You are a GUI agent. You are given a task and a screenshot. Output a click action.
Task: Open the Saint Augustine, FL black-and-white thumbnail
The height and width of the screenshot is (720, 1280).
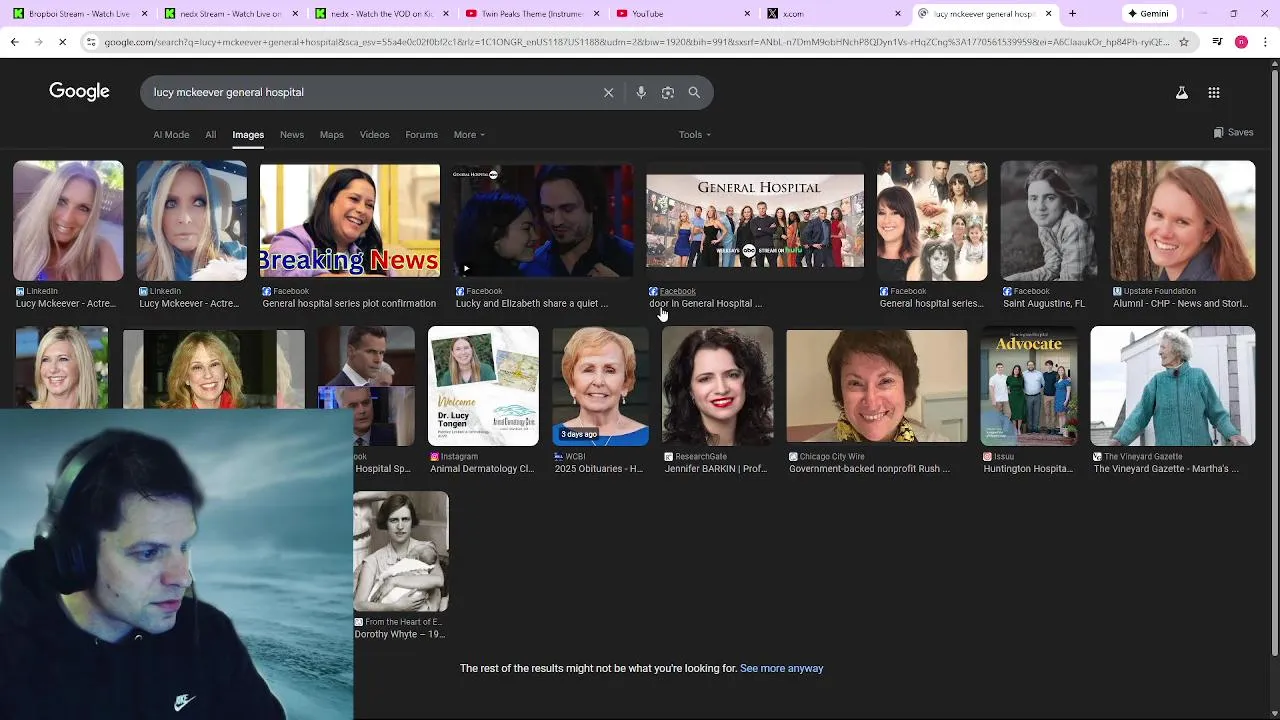(1049, 220)
